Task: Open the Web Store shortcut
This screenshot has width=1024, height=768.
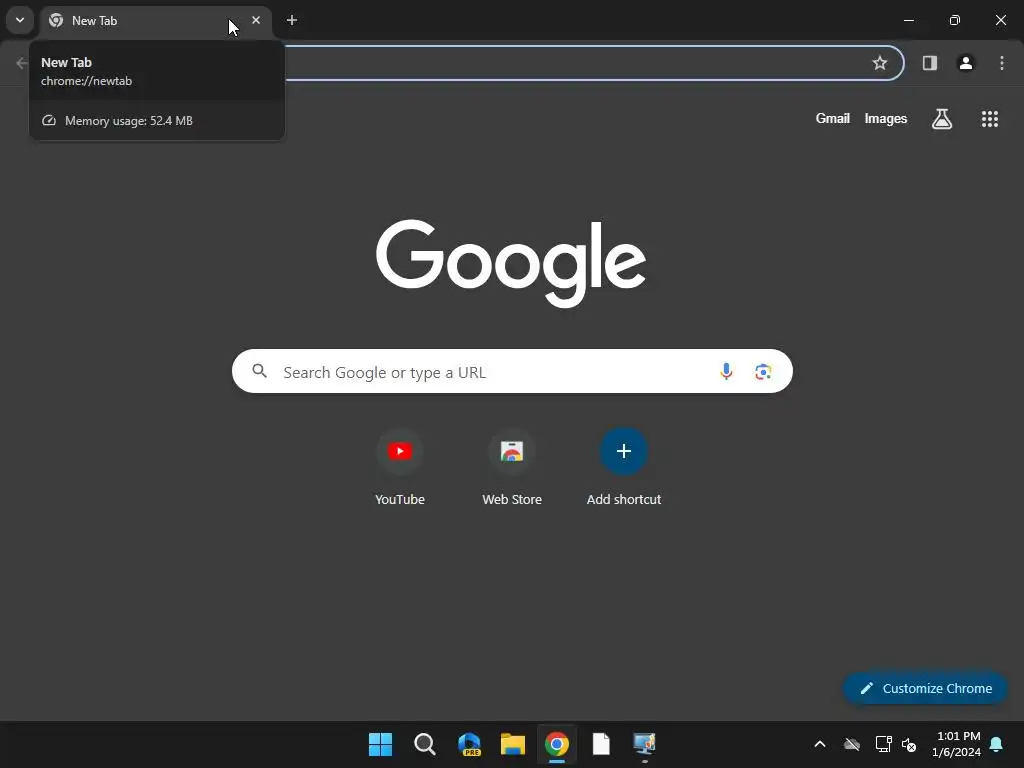Action: [x=512, y=468]
